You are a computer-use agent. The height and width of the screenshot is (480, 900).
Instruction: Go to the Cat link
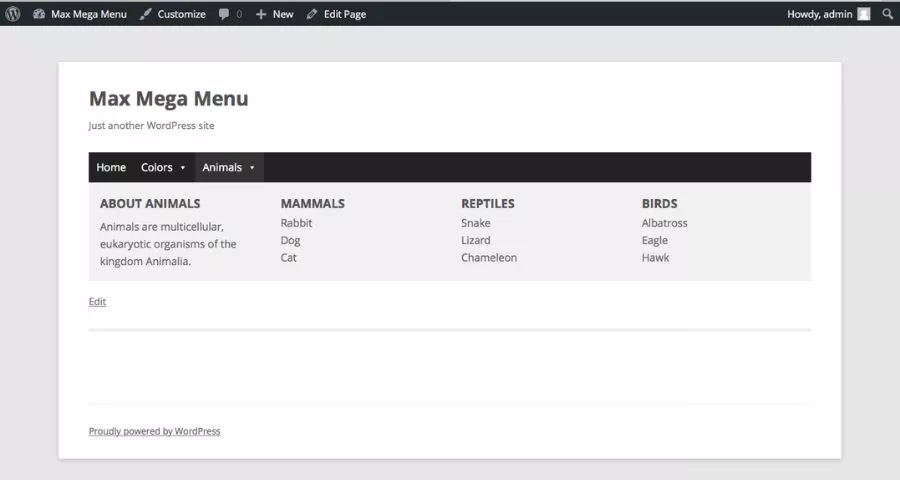289,257
